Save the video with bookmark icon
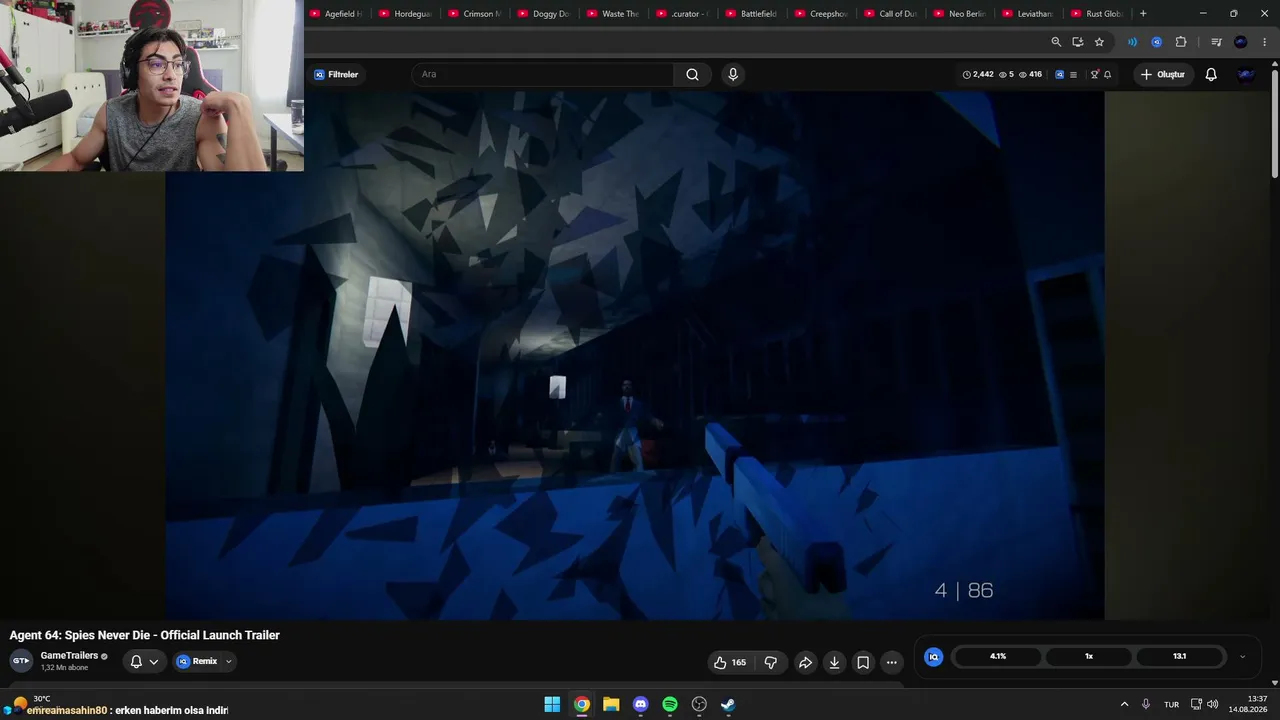The image size is (1280, 720). 863,662
